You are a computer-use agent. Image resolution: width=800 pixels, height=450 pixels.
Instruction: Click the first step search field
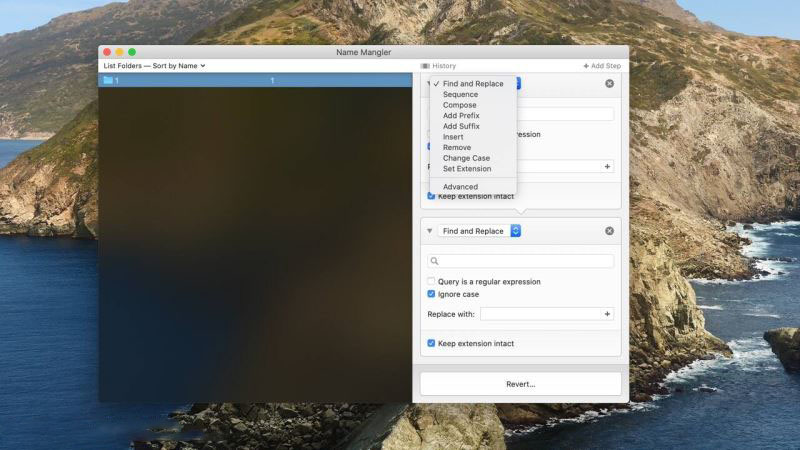[565, 114]
